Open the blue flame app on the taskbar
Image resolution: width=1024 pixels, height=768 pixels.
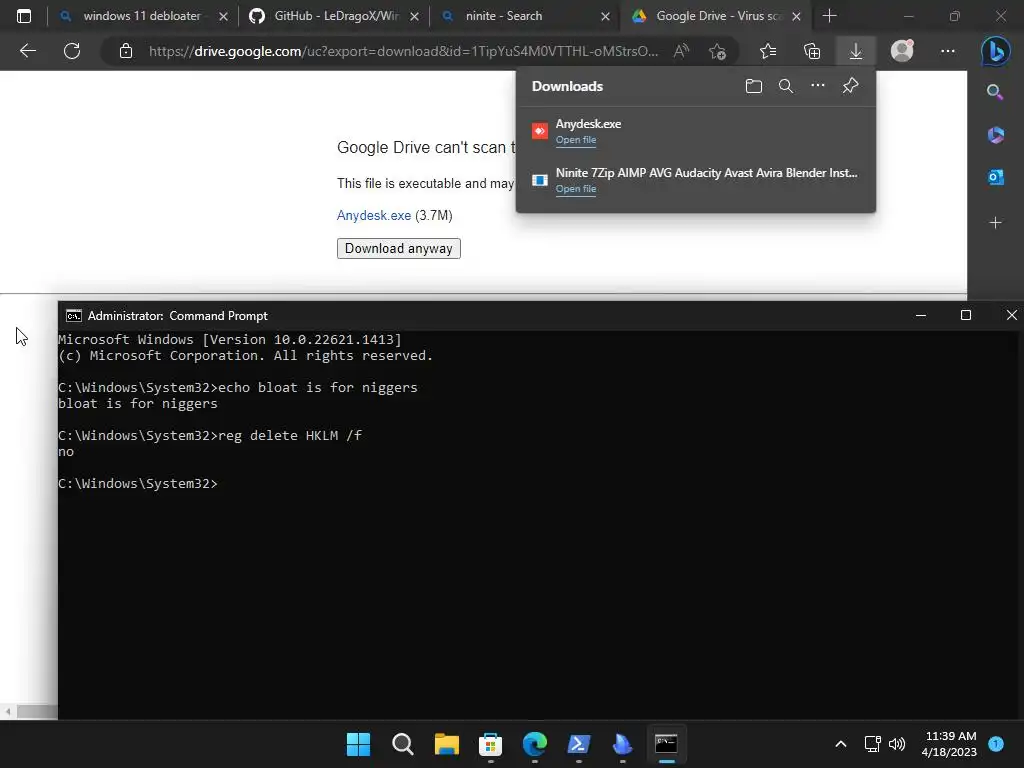(x=622, y=744)
